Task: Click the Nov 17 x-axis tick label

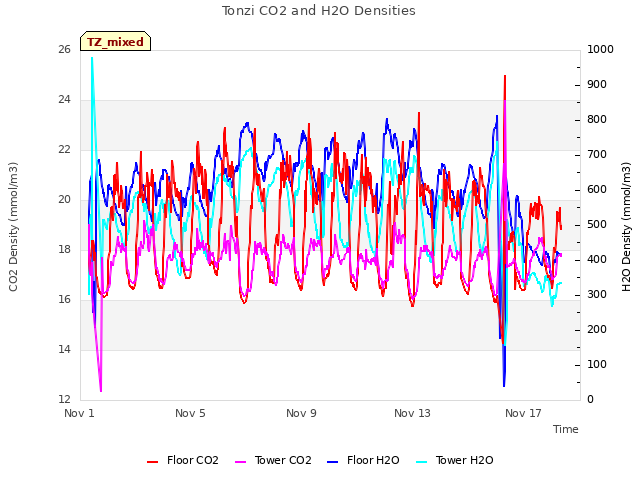Action: [523, 413]
